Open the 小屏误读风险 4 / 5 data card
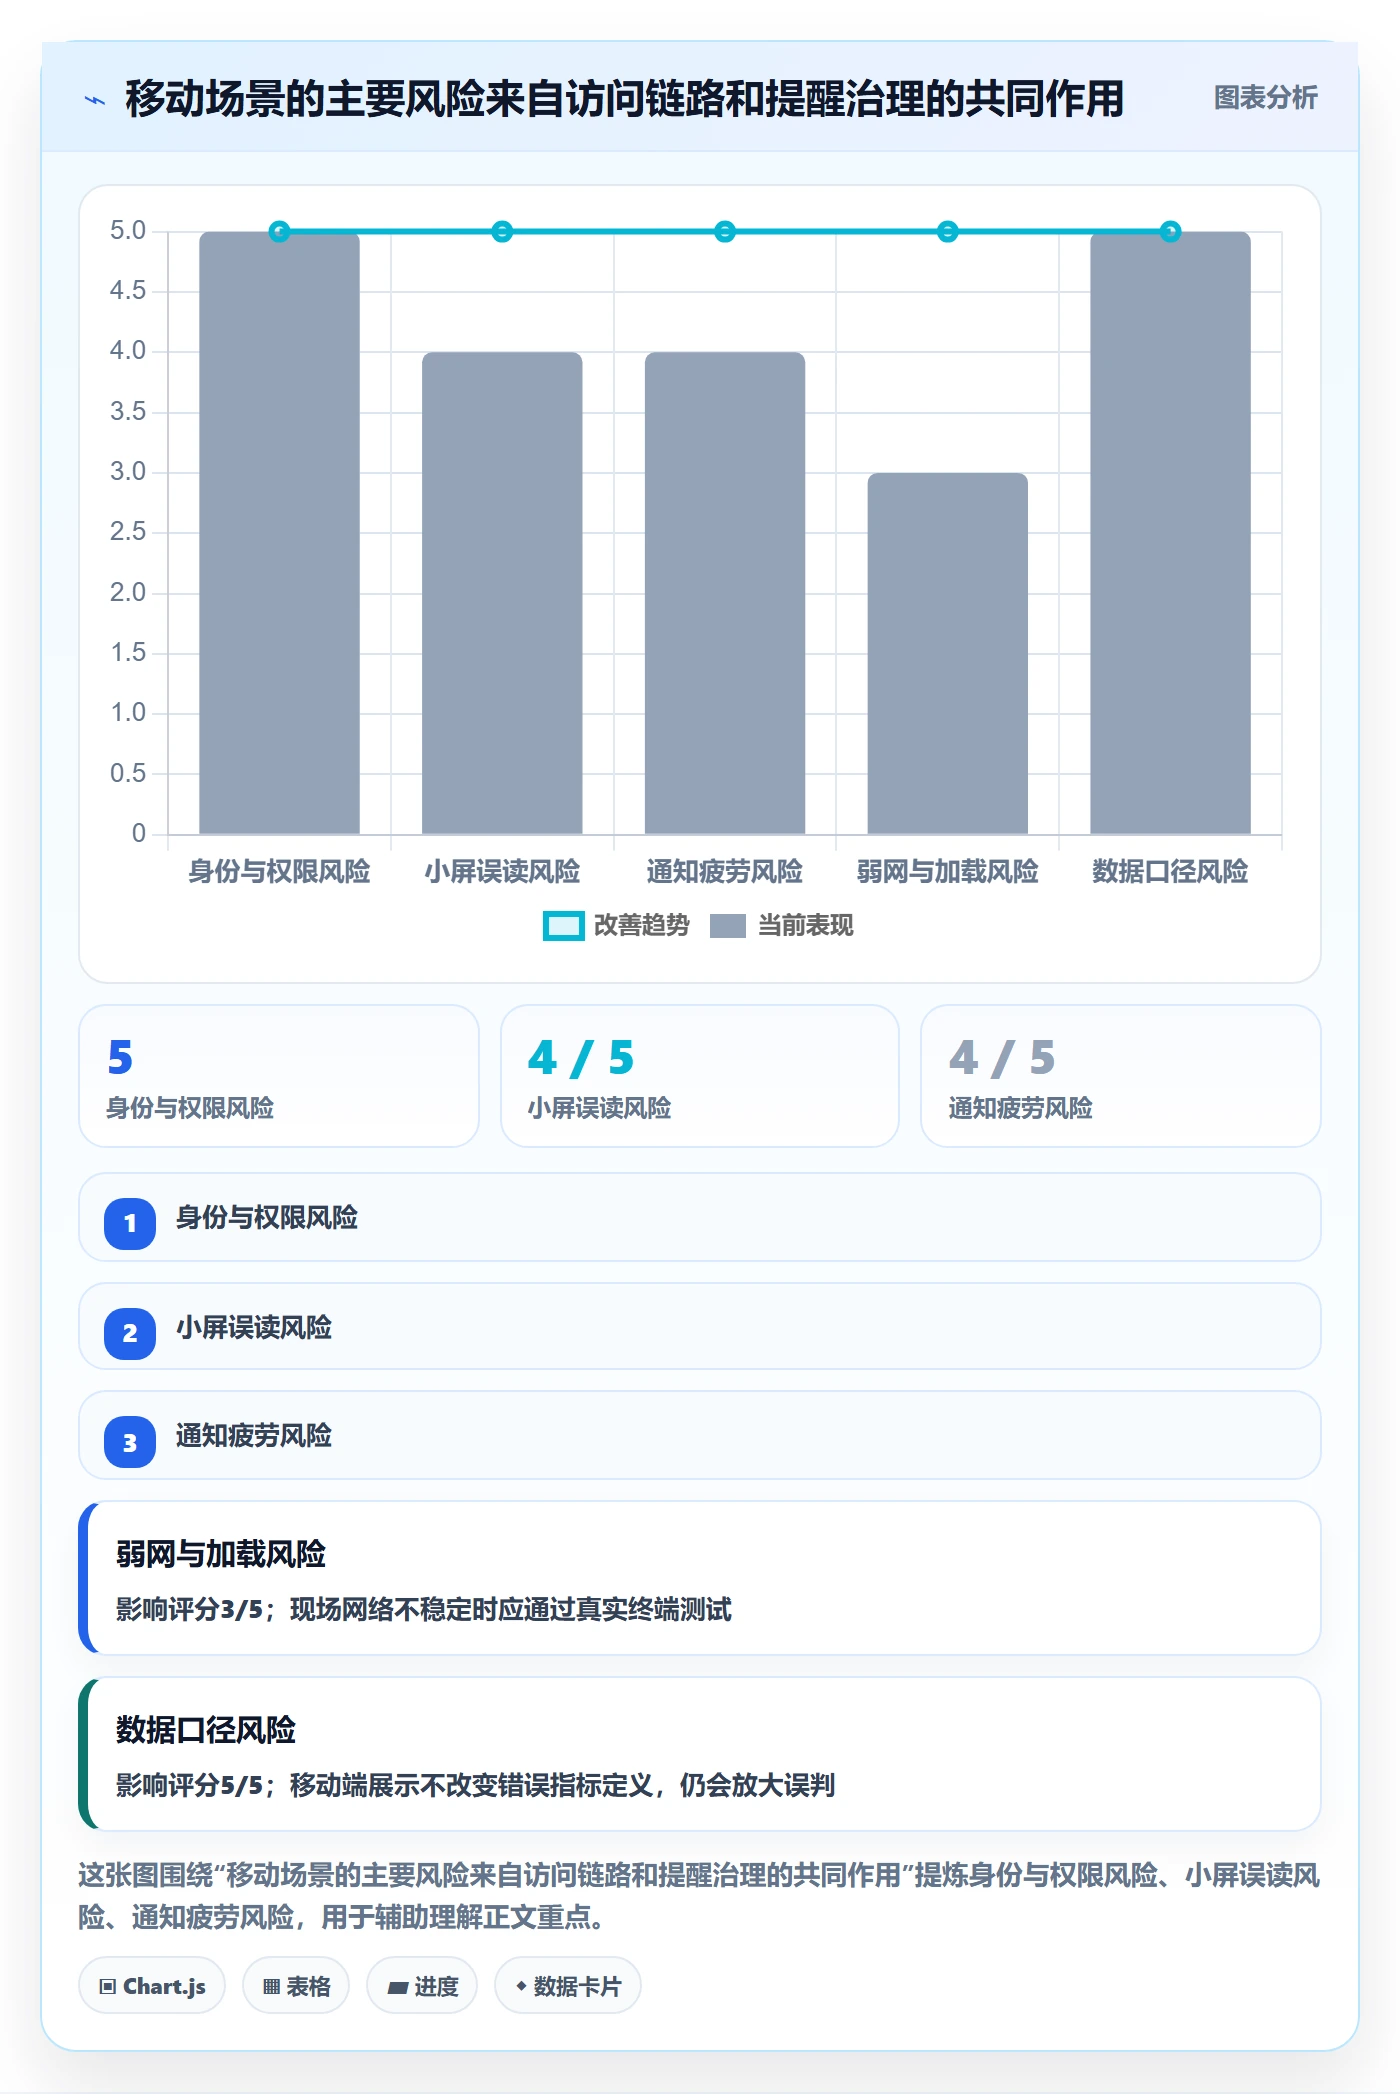 [x=700, y=1076]
